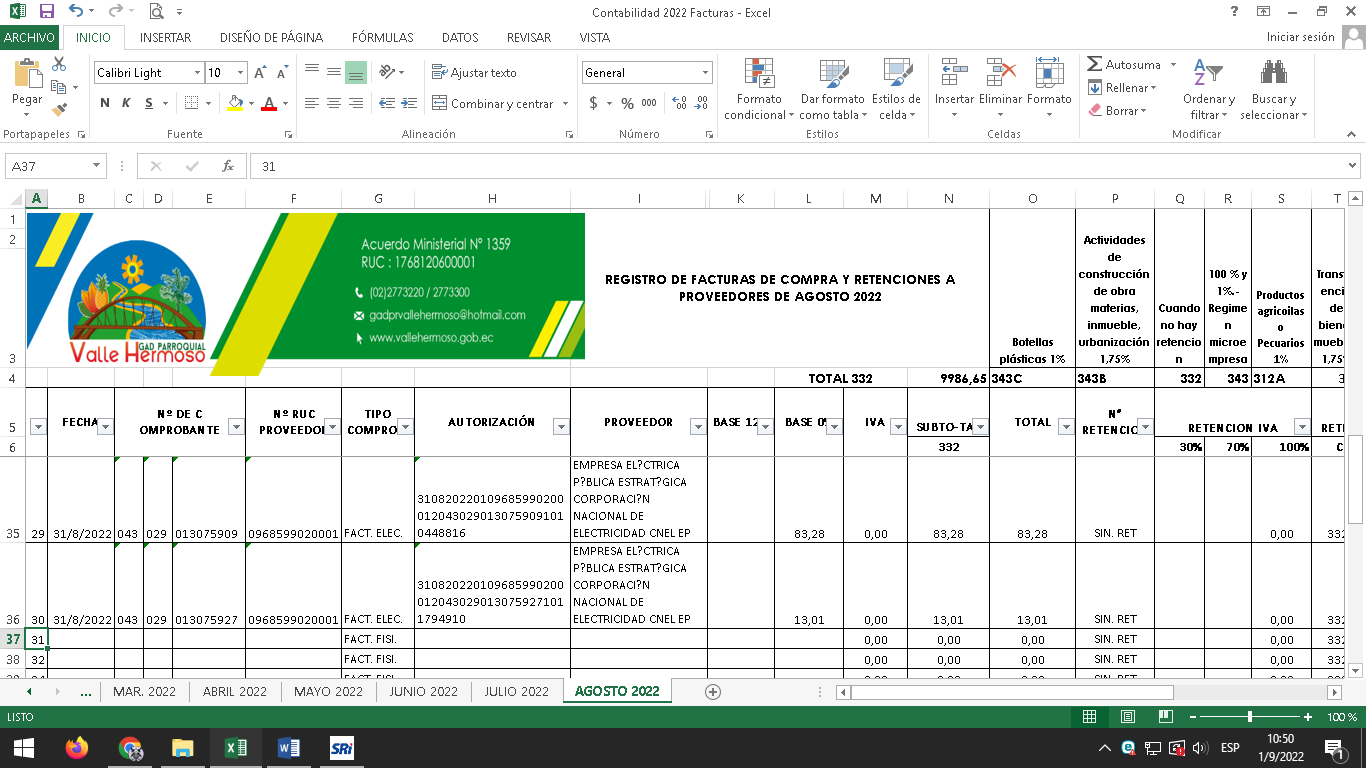Click the Insert Function fx icon
Screen dimensions: 1366x768
(228, 166)
